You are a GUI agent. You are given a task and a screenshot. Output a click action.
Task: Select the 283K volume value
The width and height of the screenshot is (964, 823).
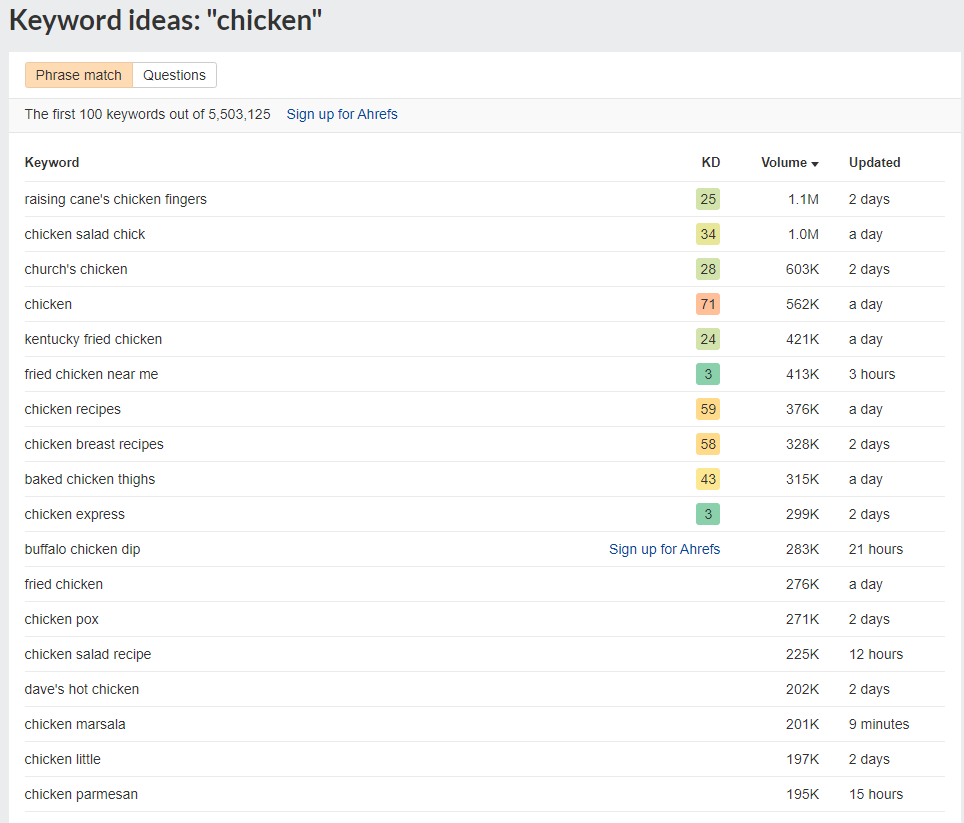(802, 550)
